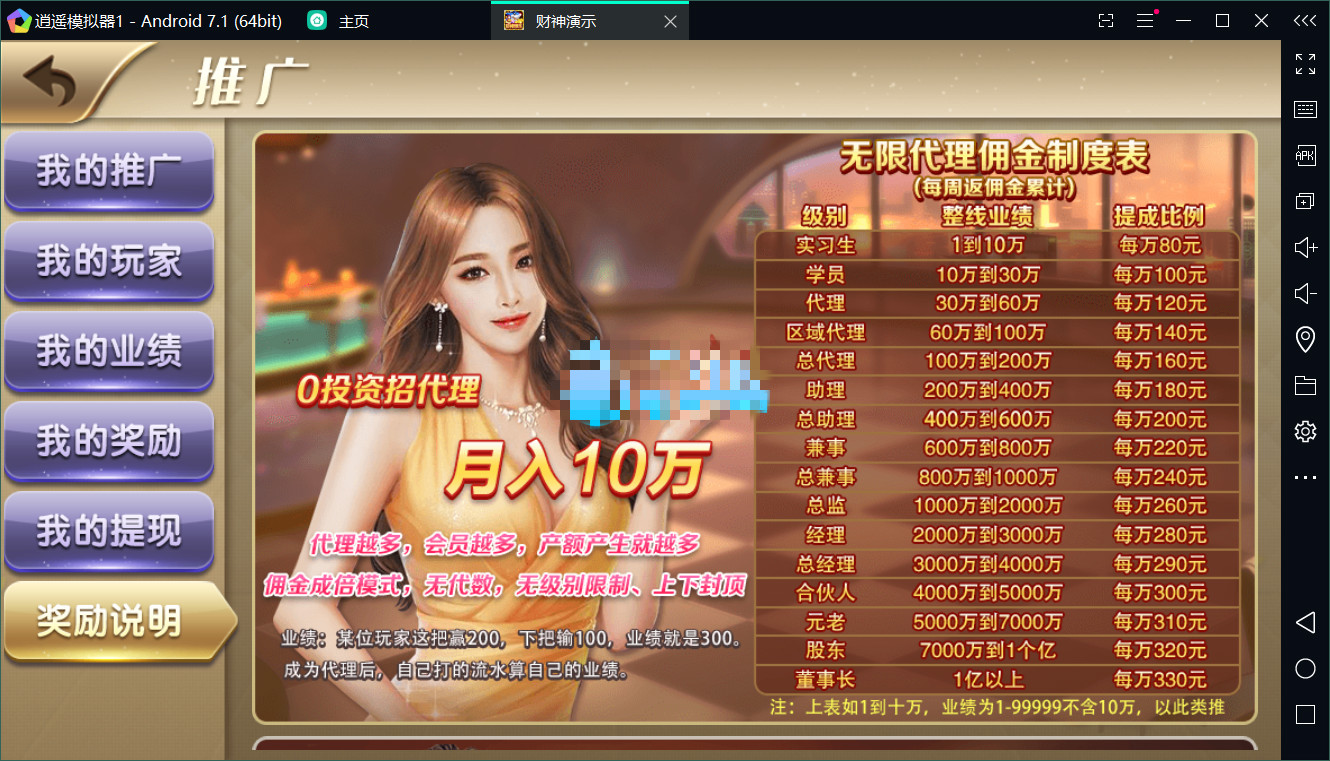Toggle full screen mode
Viewport: 1330px width, 761px height.
coord(1305,65)
